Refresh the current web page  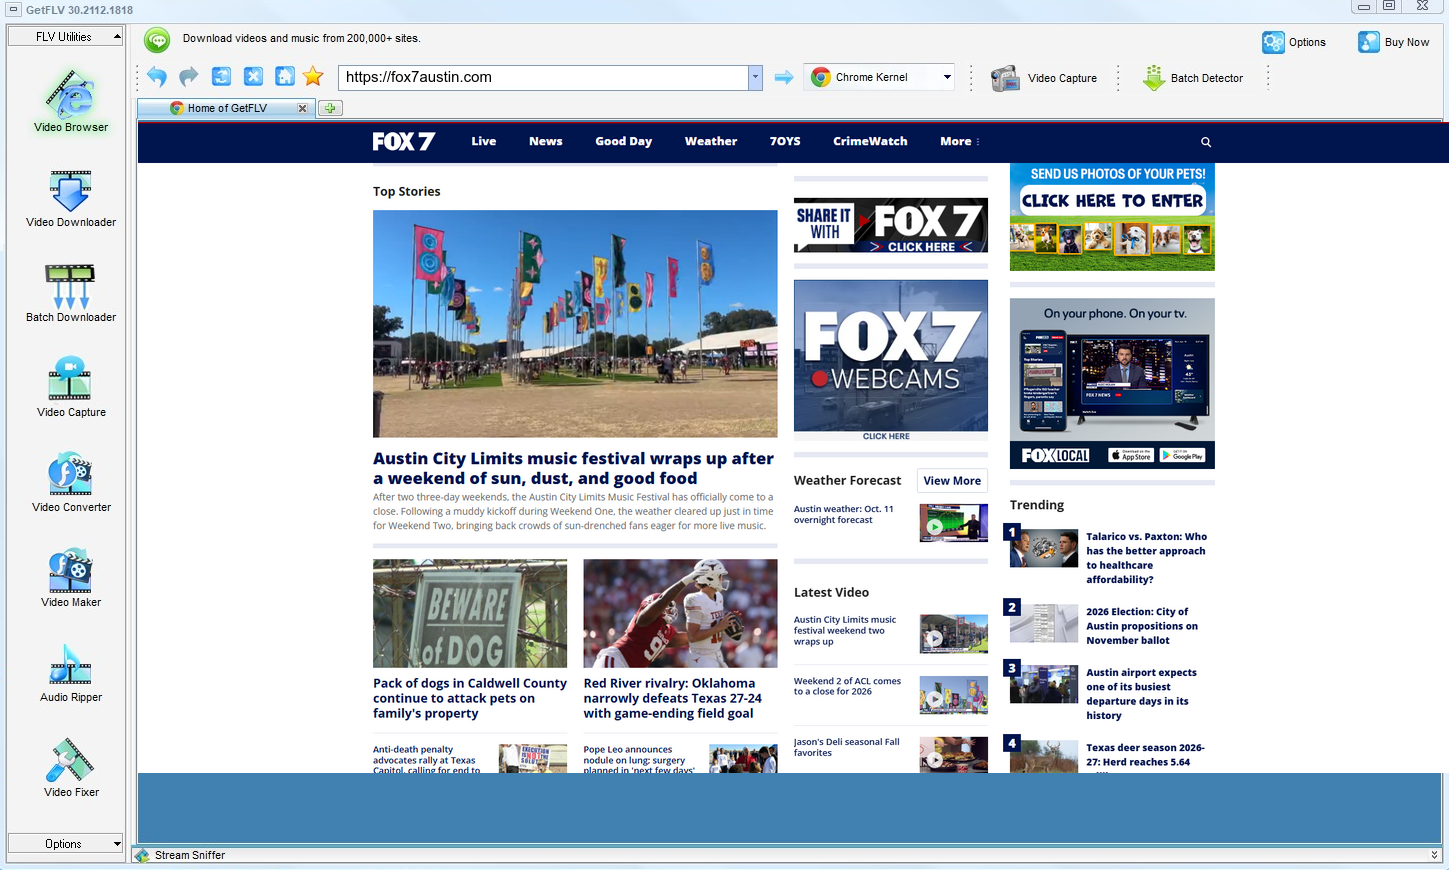221,77
